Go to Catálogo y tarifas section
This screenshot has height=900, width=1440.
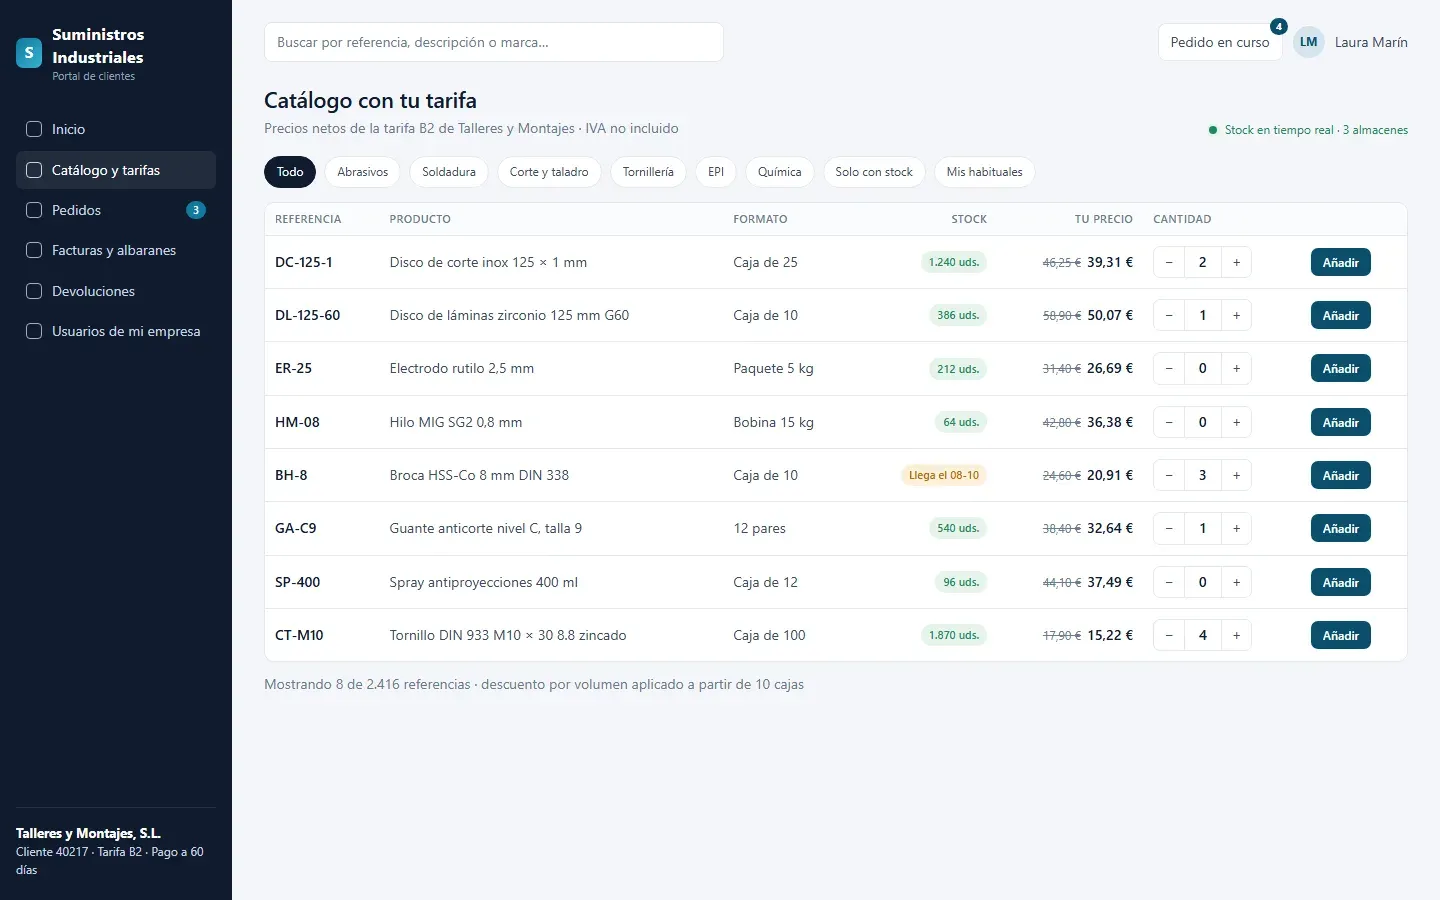116,170
